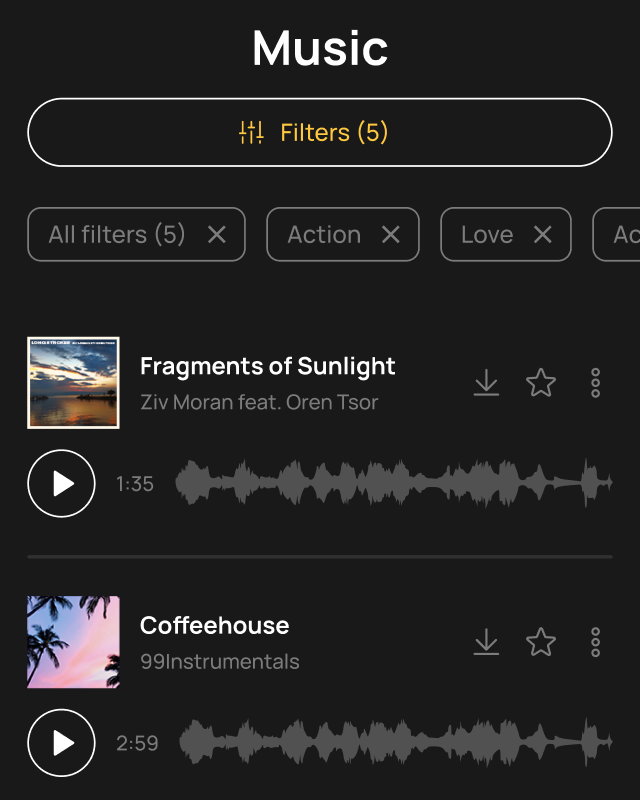Open Fragments of Sunlight album cover
The height and width of the screenshot is (800, 640).
coord(73,383)
